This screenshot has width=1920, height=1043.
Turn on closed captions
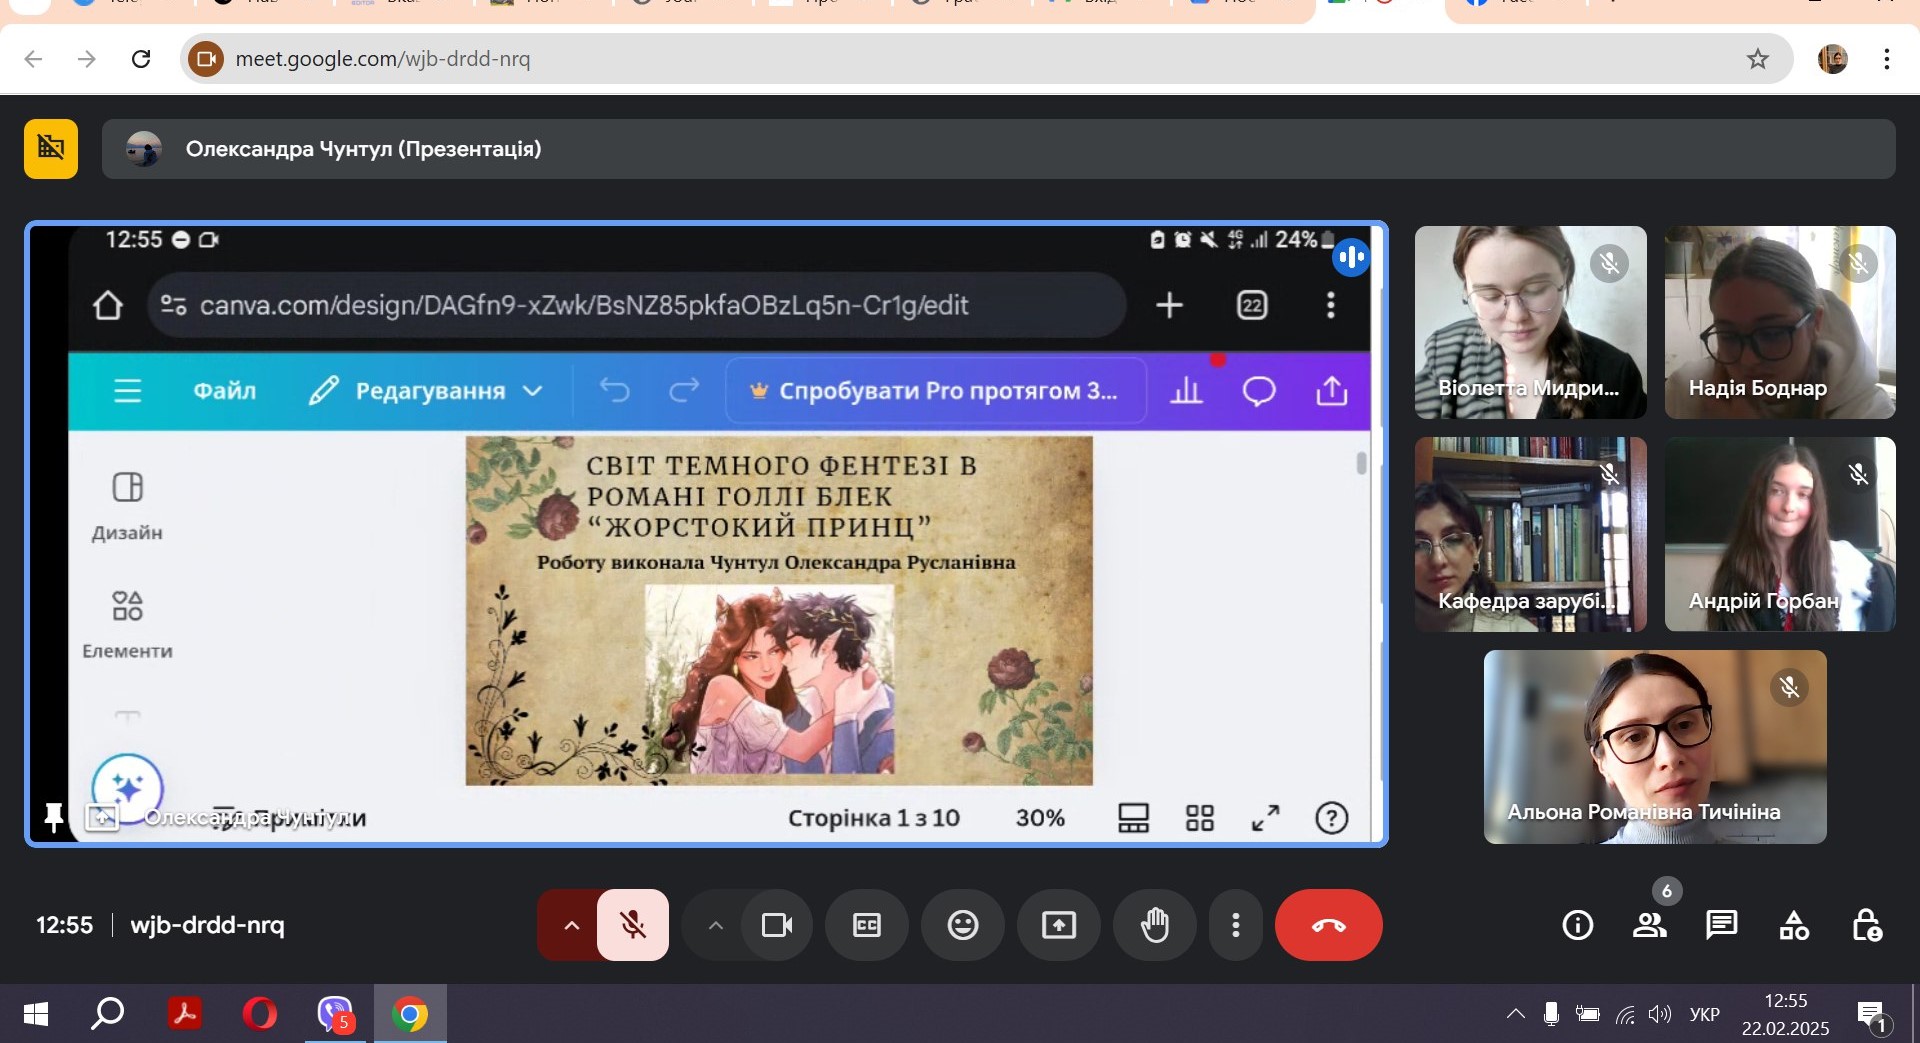[867, 925]
